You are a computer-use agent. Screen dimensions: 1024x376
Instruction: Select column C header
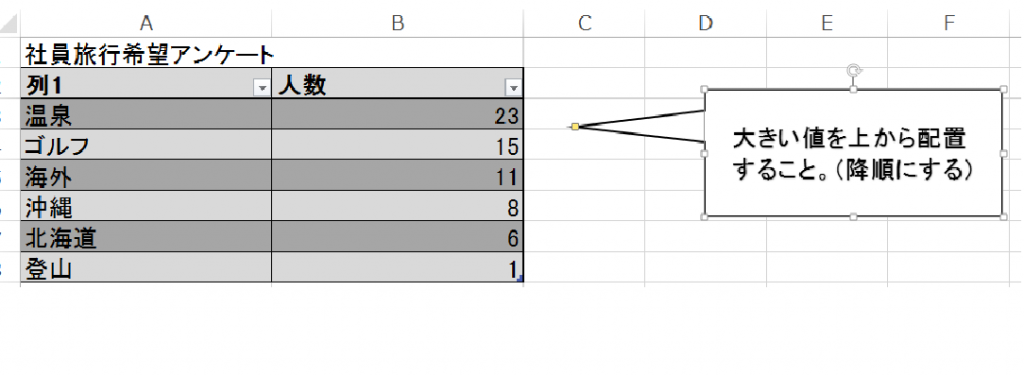coord(584,24)
